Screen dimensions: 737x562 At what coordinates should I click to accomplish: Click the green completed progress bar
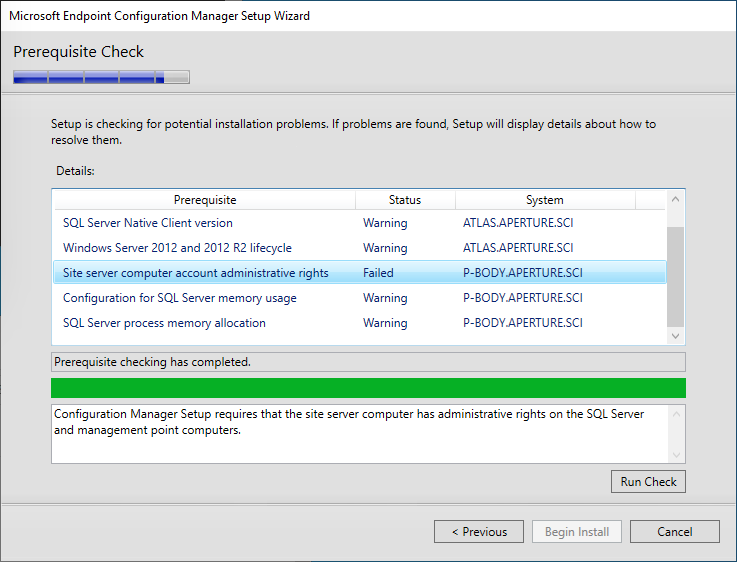(368, 388)
